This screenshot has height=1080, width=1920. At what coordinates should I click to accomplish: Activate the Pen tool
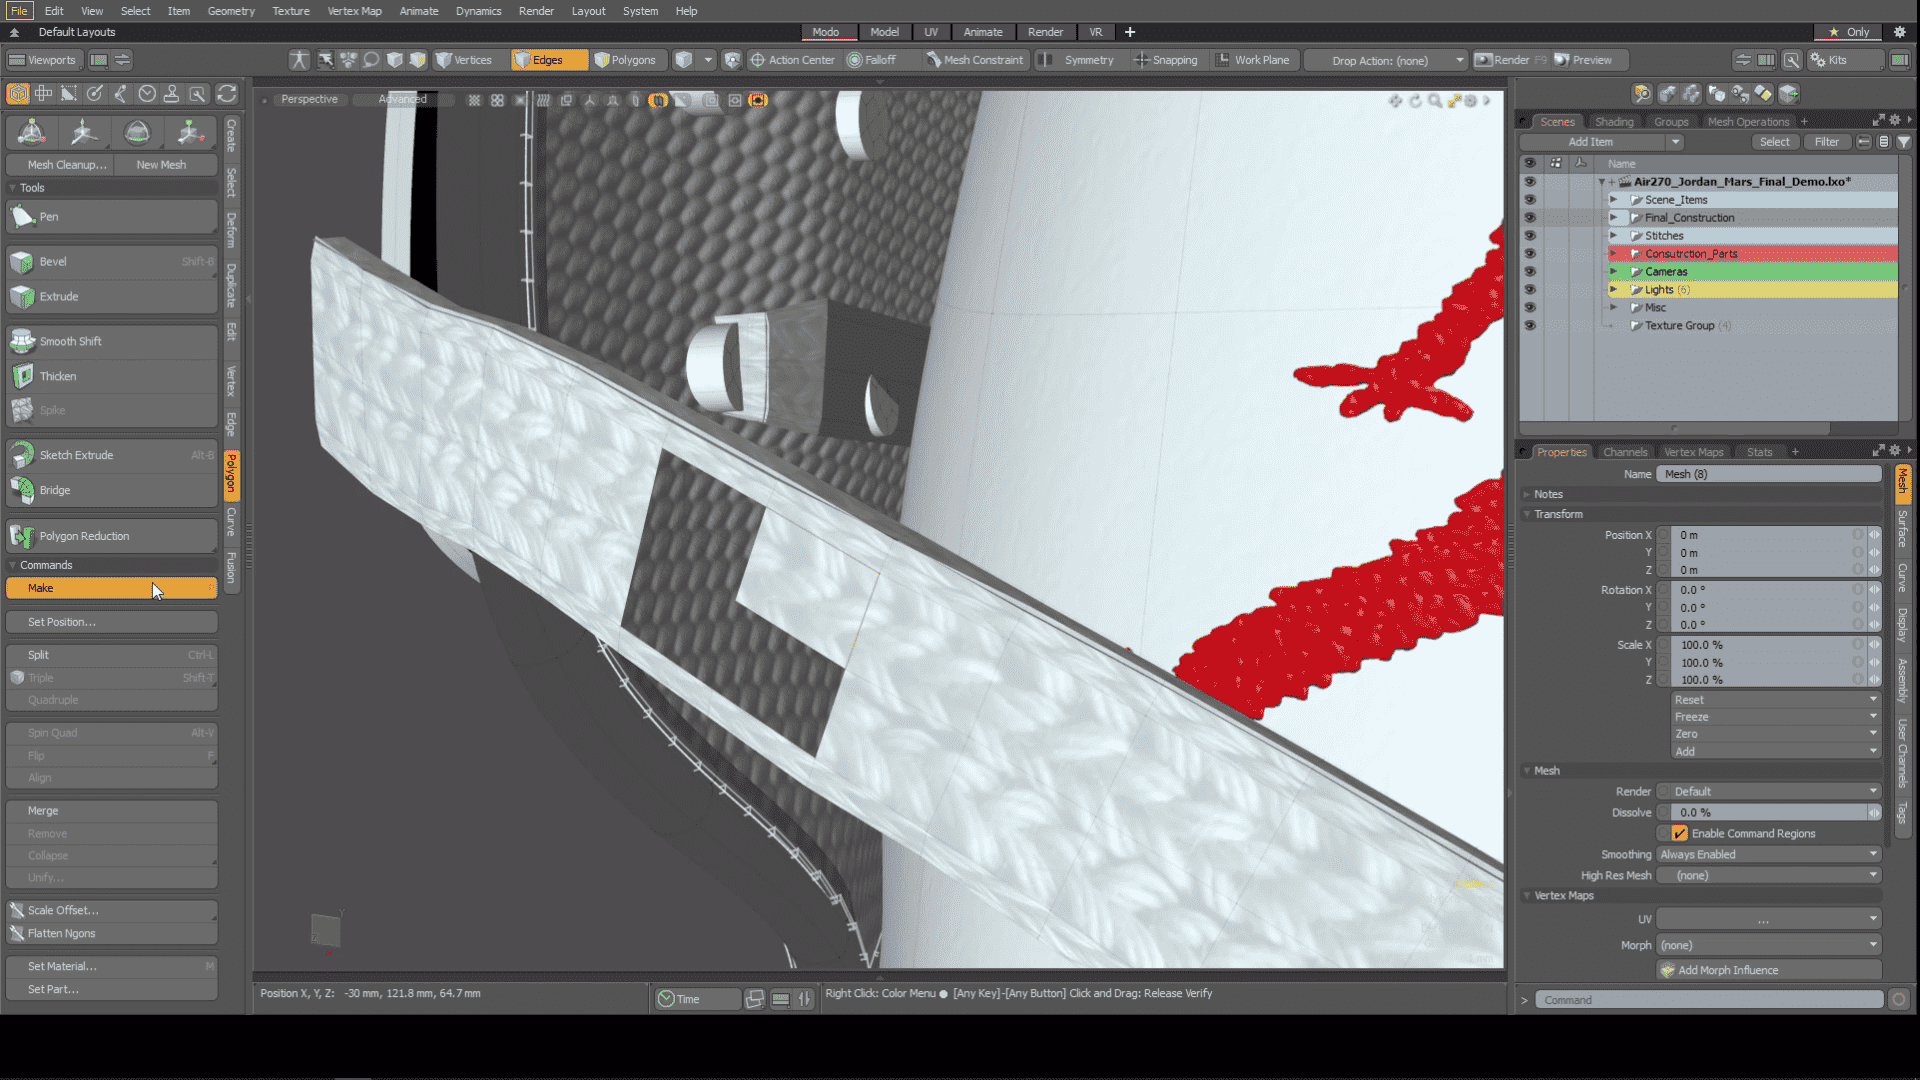click(48, 217)
